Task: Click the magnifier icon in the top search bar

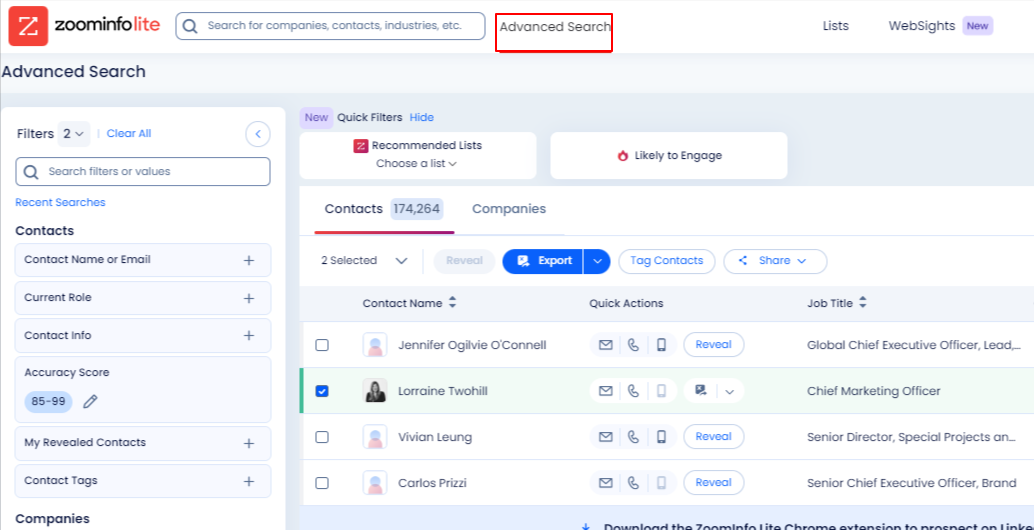Action: tap(191, 26)
